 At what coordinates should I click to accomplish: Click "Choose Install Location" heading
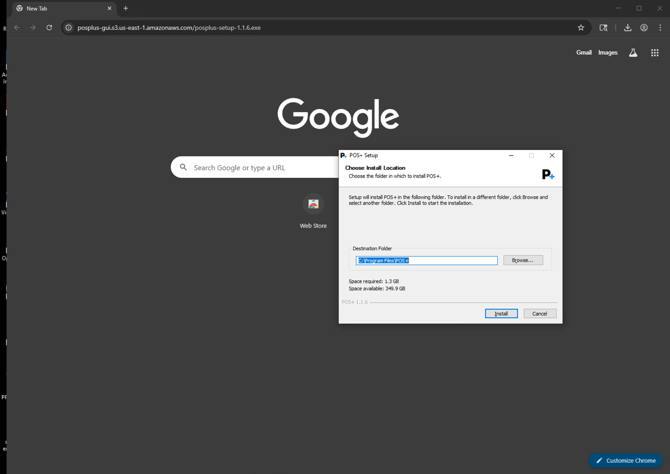[x=375, y=168]
